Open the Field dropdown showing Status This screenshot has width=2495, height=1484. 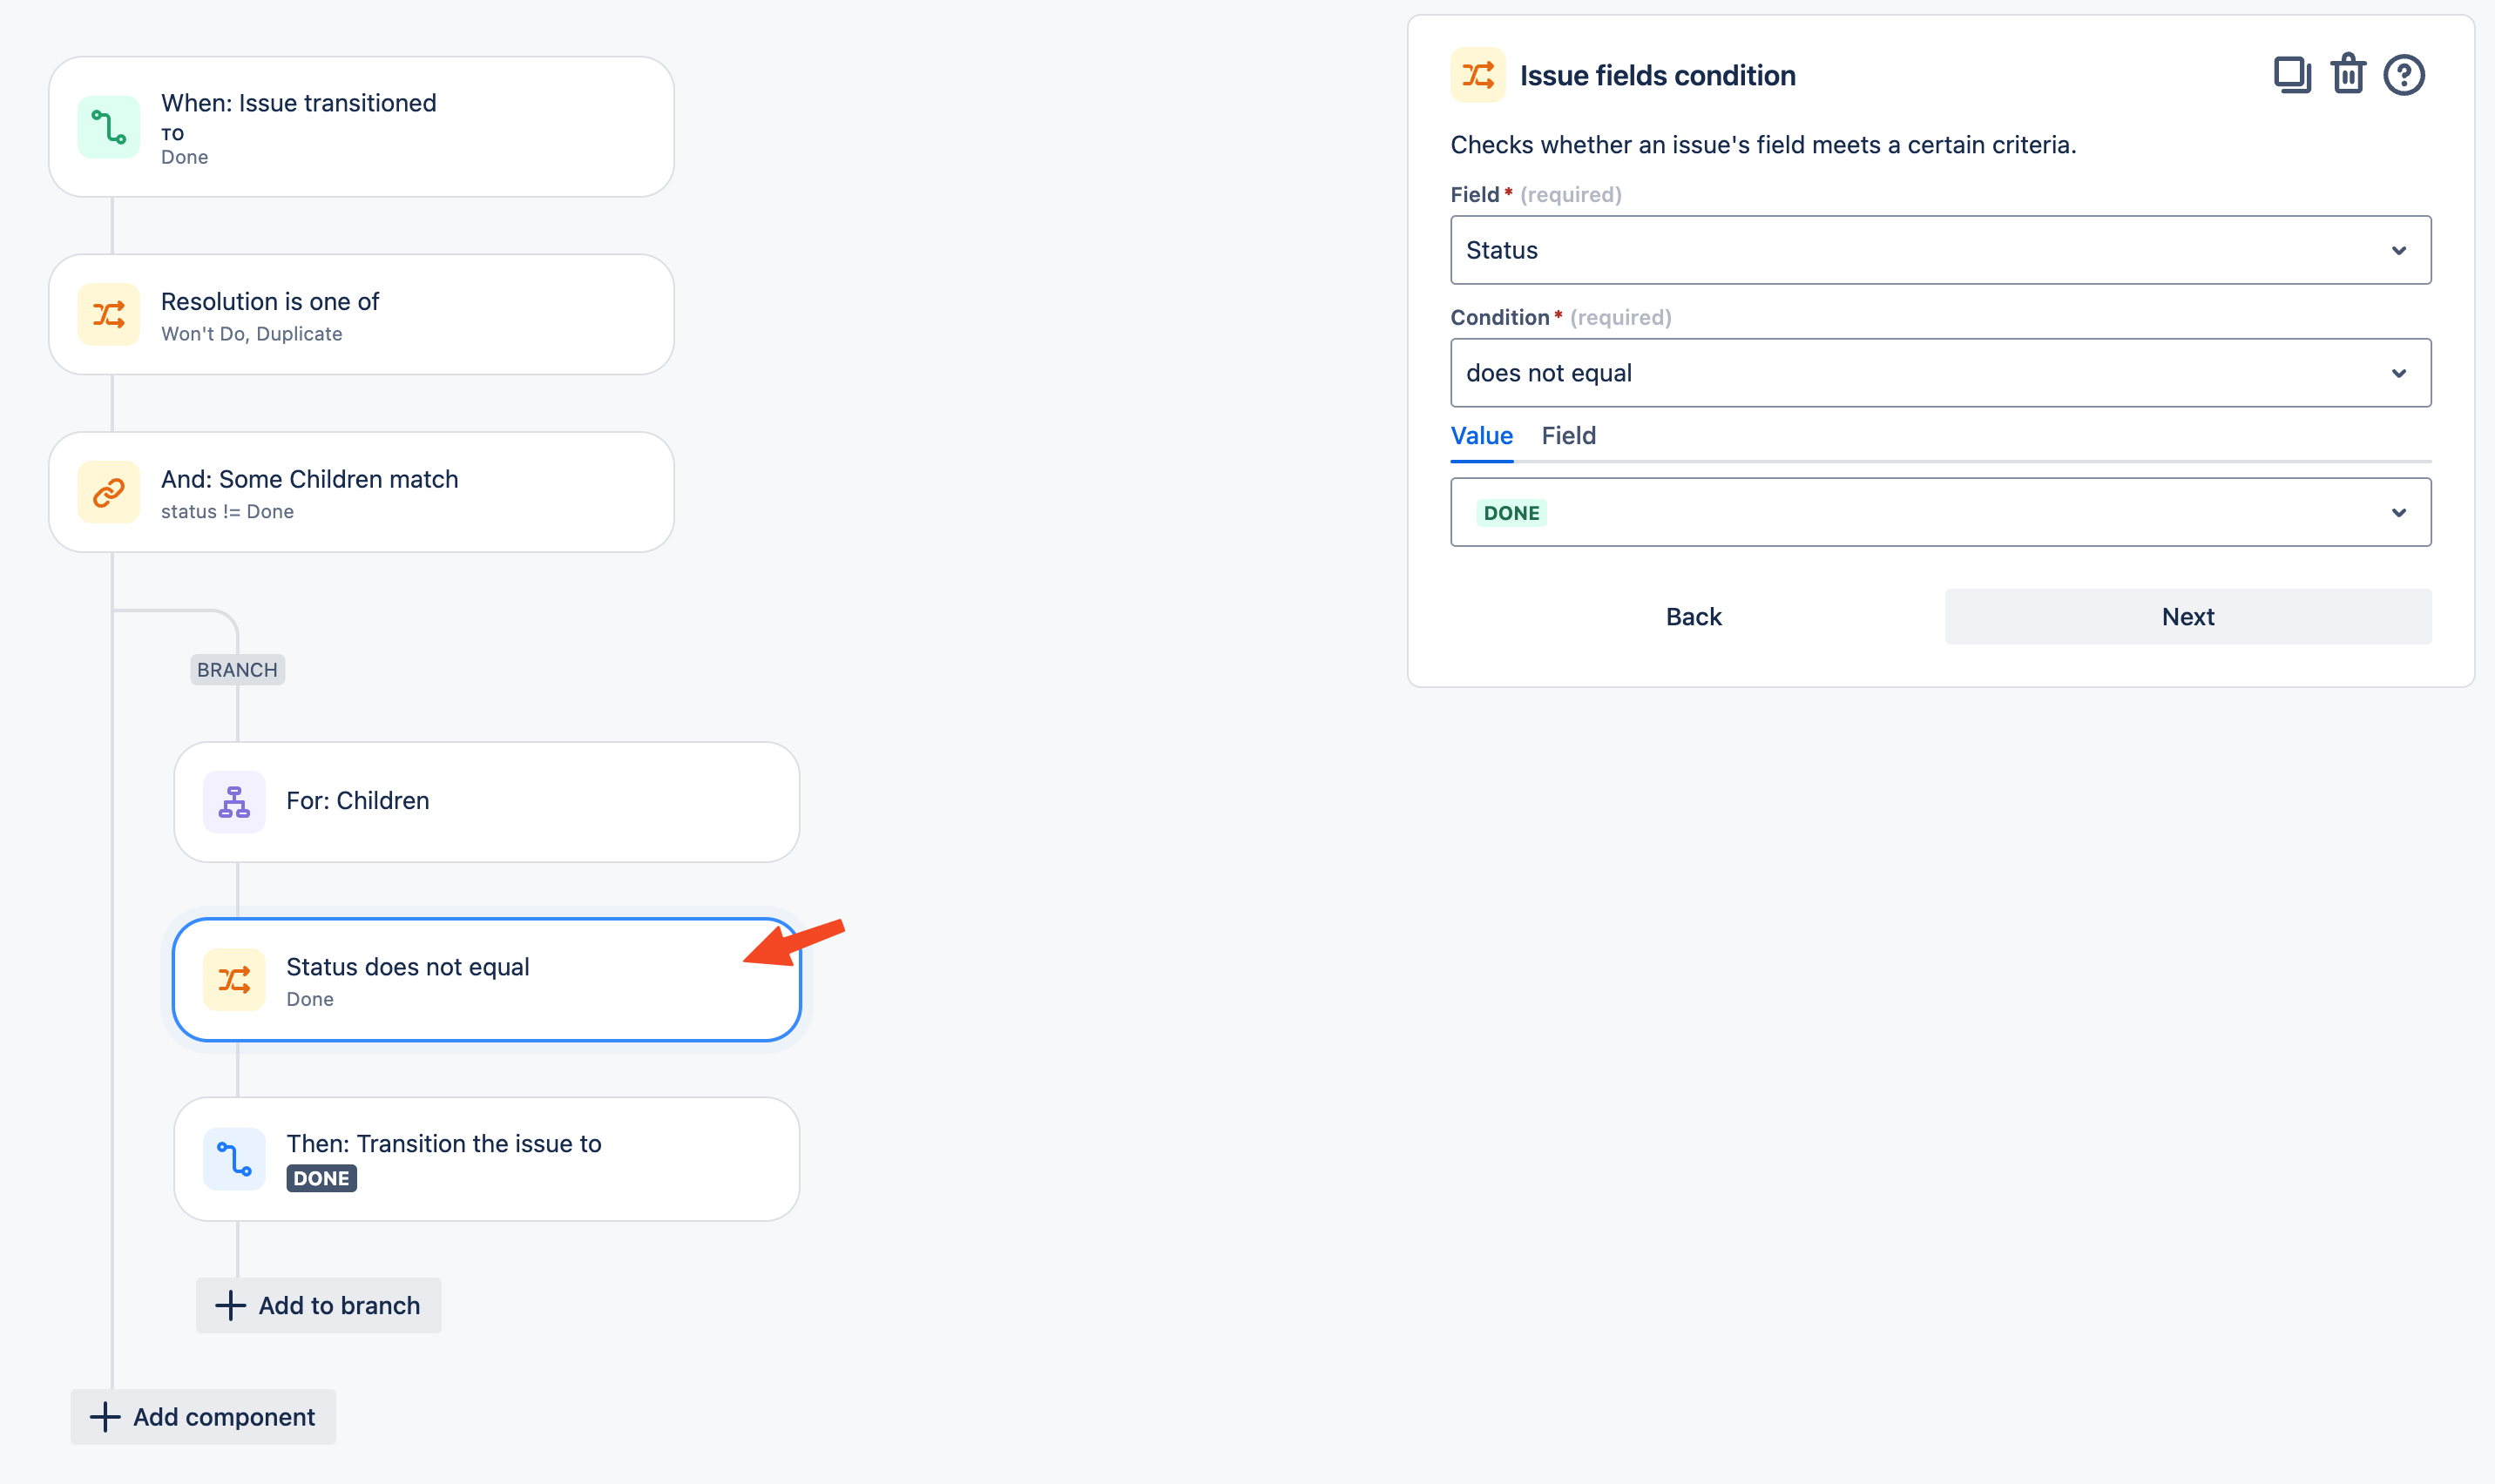(x=1940, y=250)
